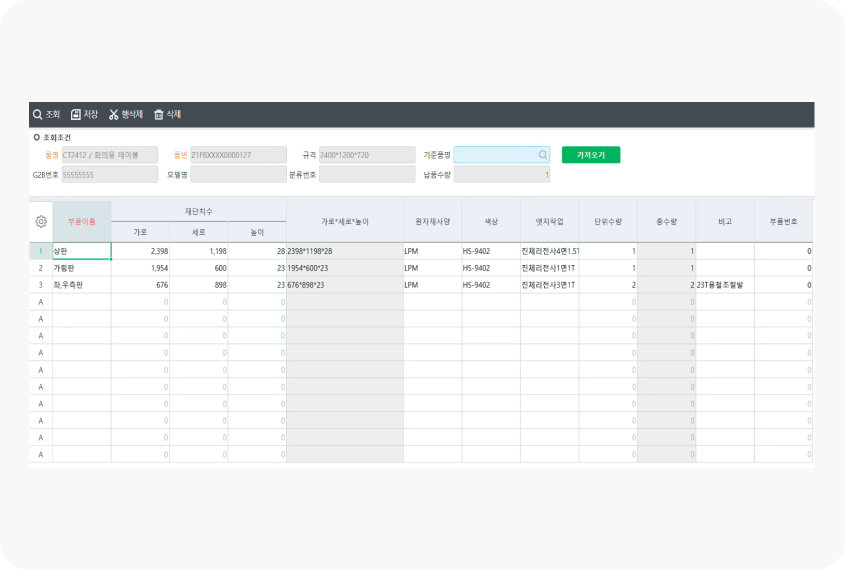Click the 23T용철조절발 remark cell

[x=725, y=286]
